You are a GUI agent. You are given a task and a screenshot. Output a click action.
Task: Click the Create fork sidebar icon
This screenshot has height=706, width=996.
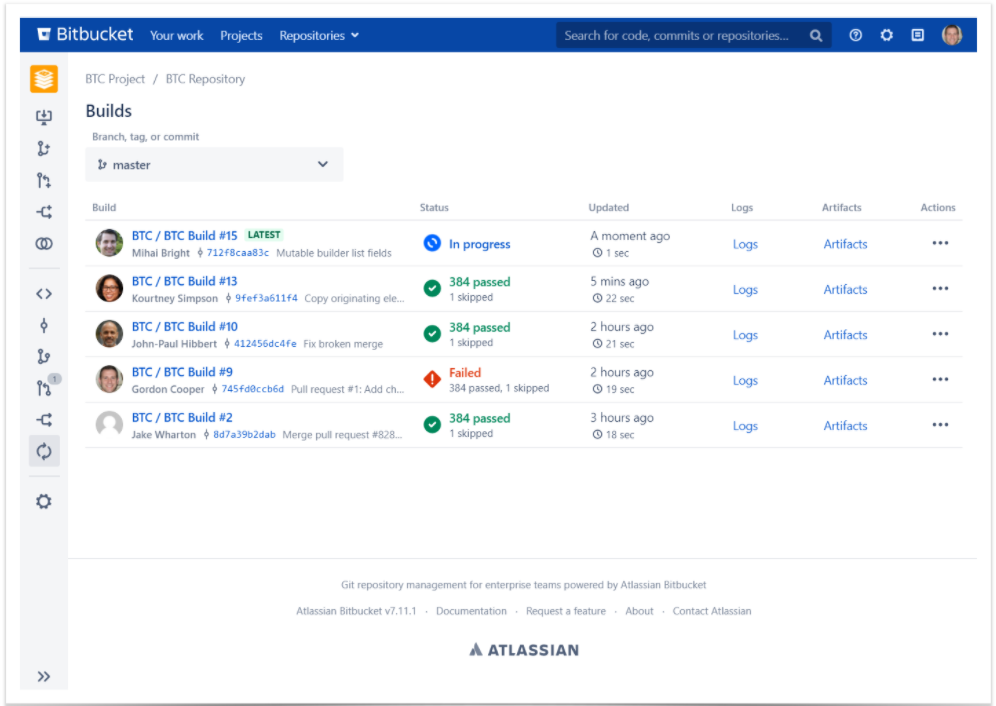(x=44, y=212)
